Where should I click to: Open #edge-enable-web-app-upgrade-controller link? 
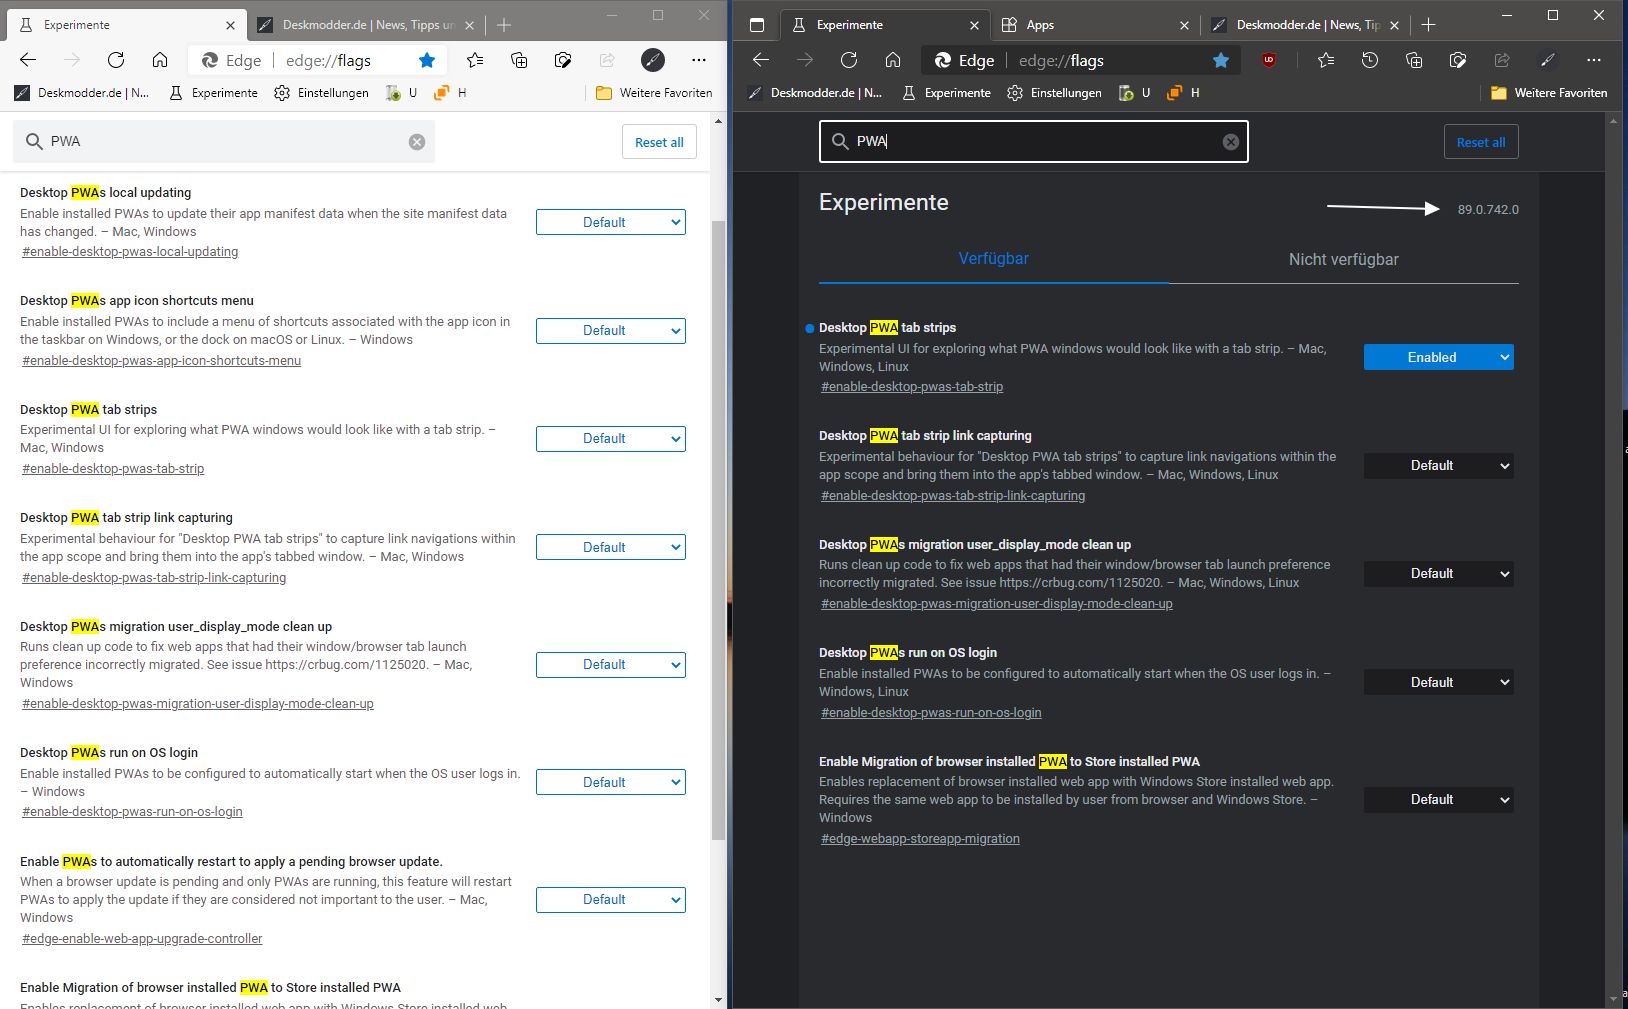point(142,939)
